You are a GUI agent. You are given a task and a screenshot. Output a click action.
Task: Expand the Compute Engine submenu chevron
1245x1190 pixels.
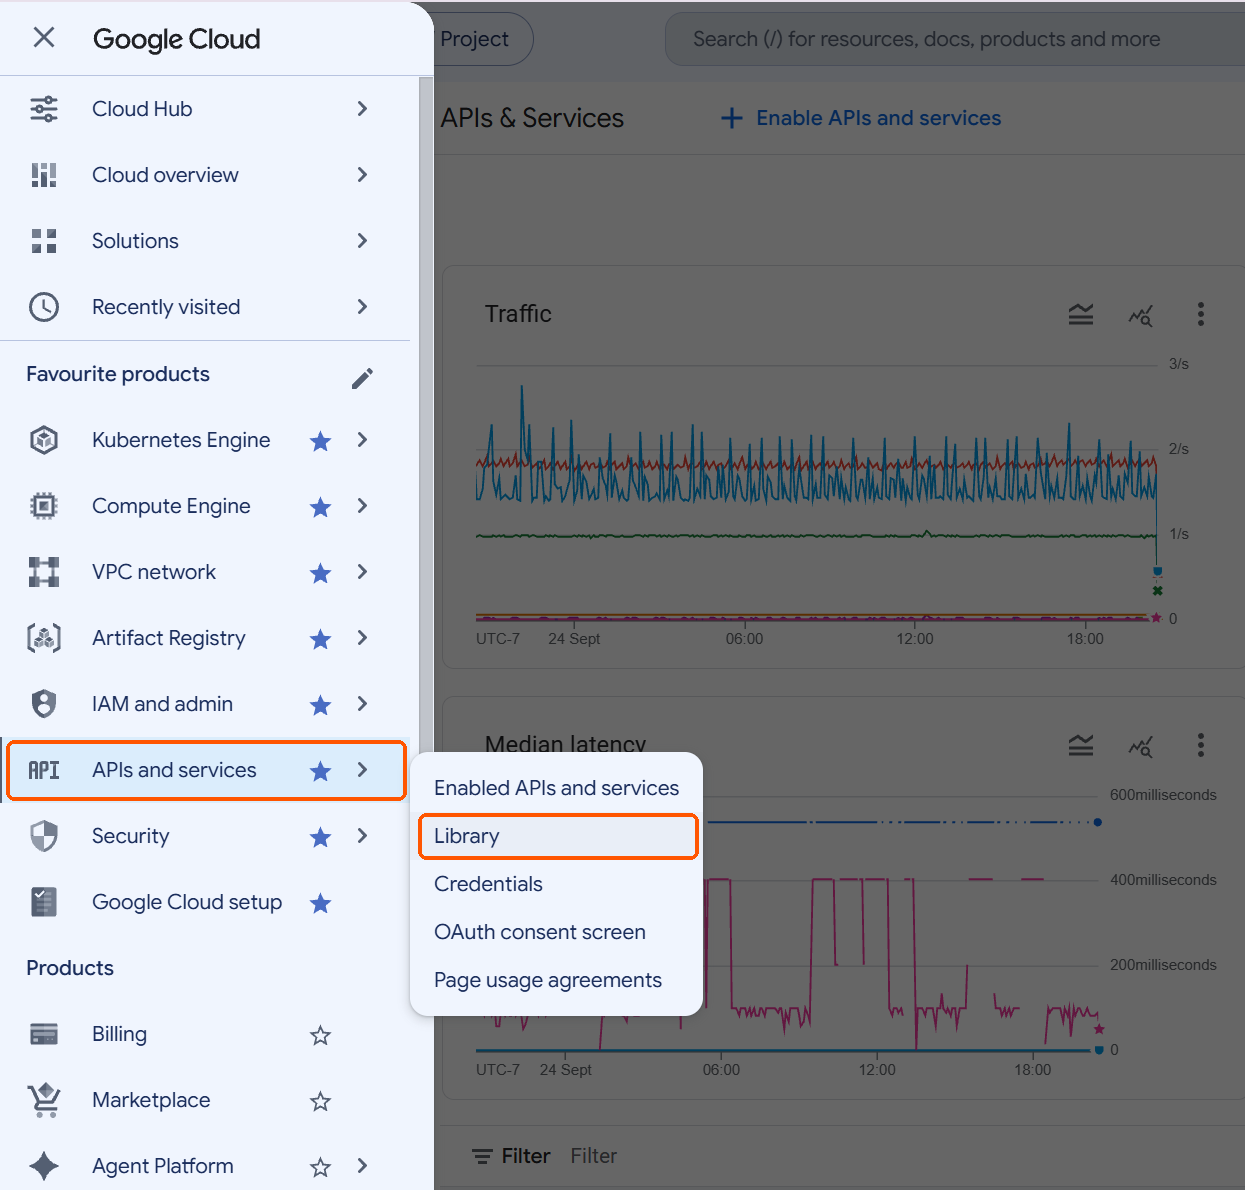click(x=362, y=505)
